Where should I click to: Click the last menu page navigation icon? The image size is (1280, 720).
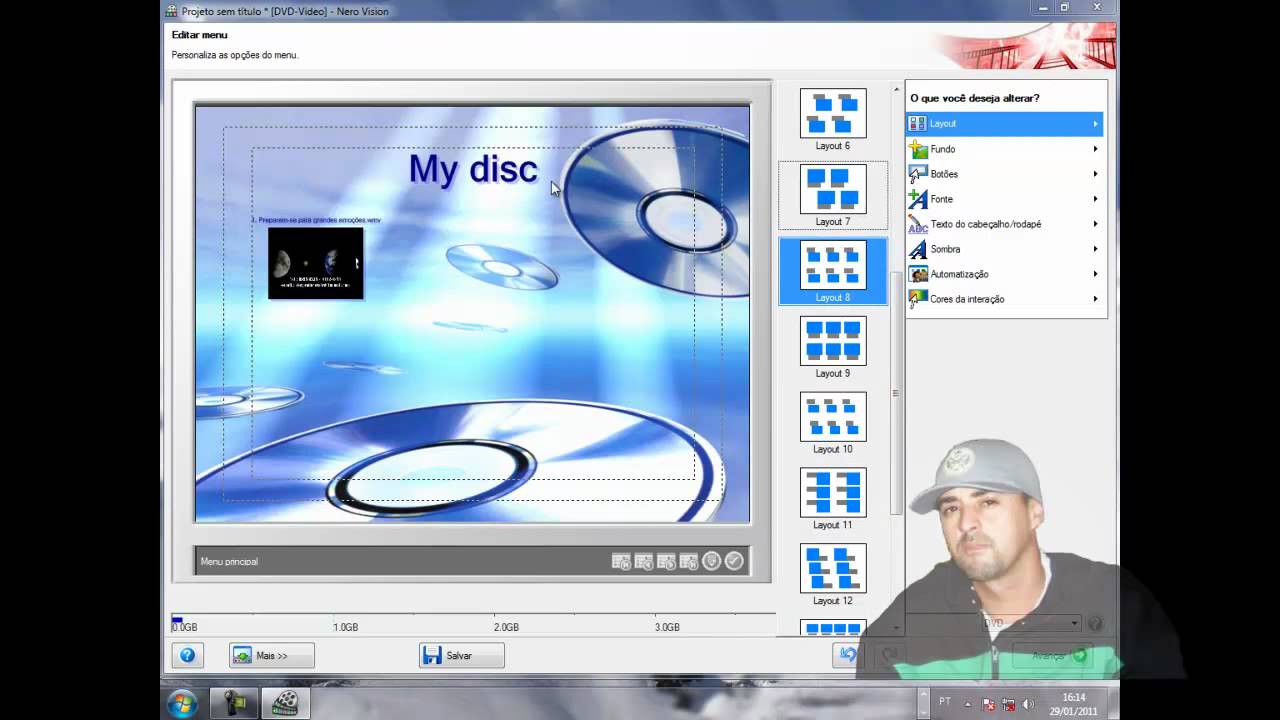(x=689, y=562)
